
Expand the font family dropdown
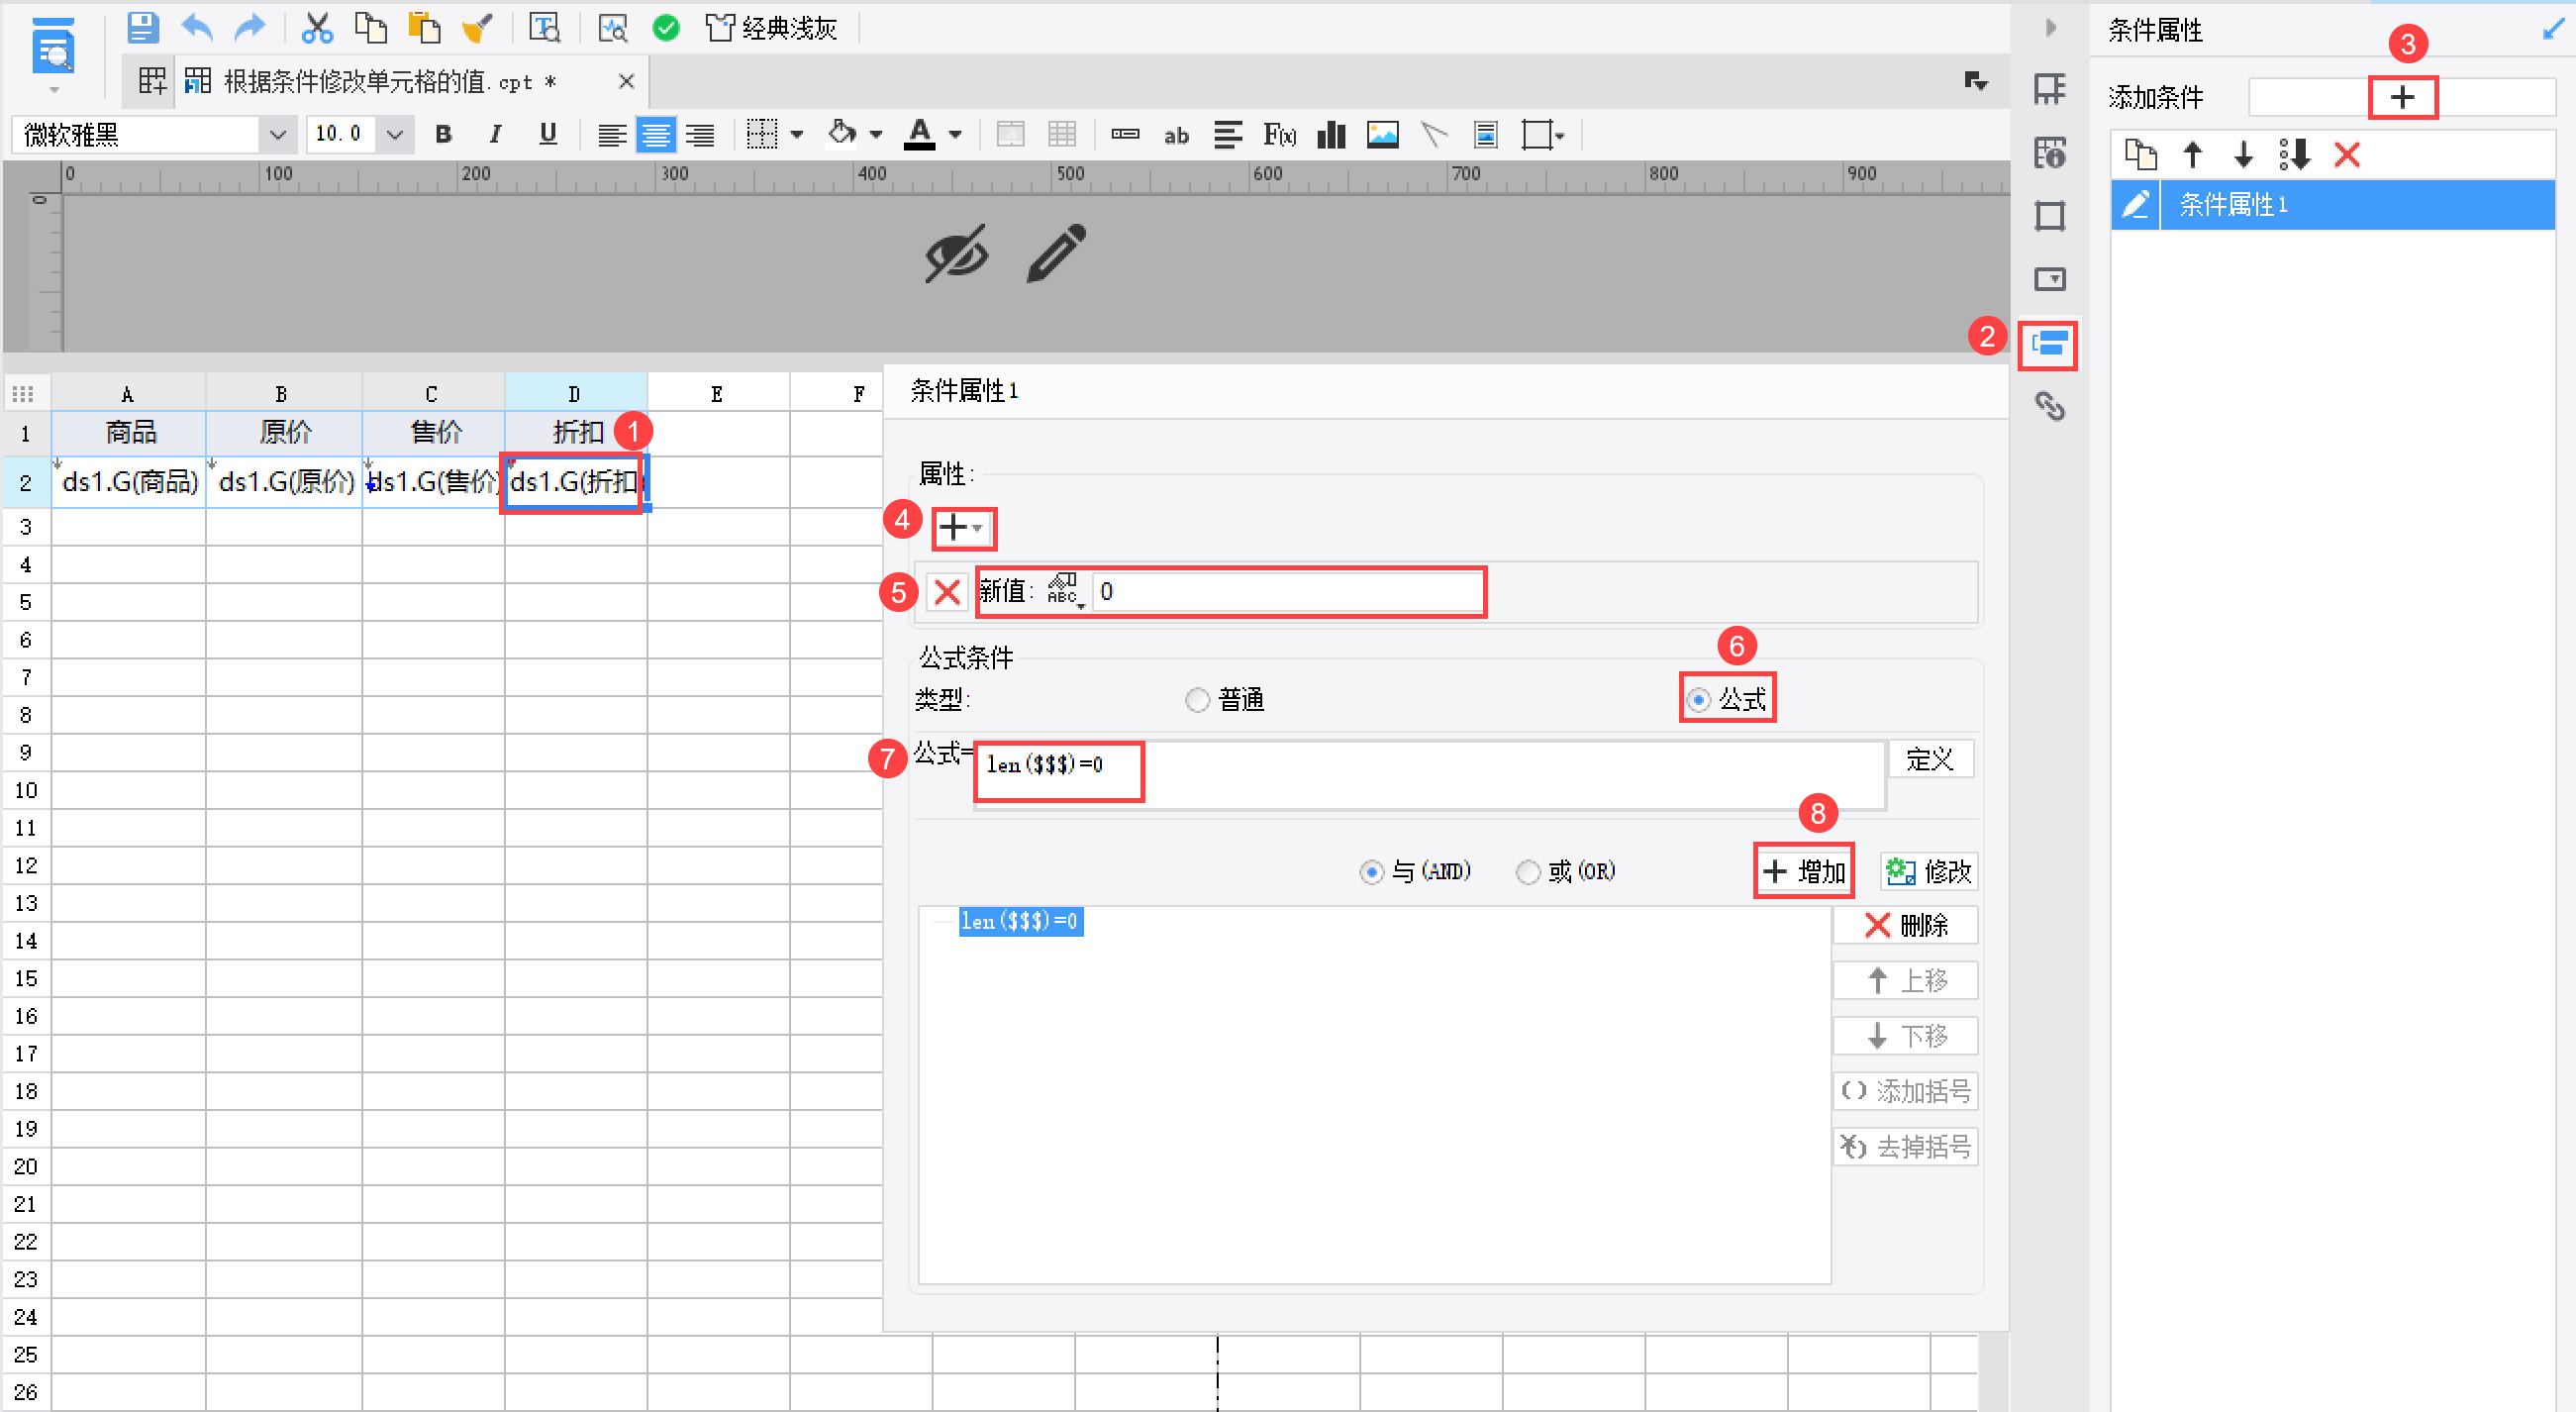[277, 135]
